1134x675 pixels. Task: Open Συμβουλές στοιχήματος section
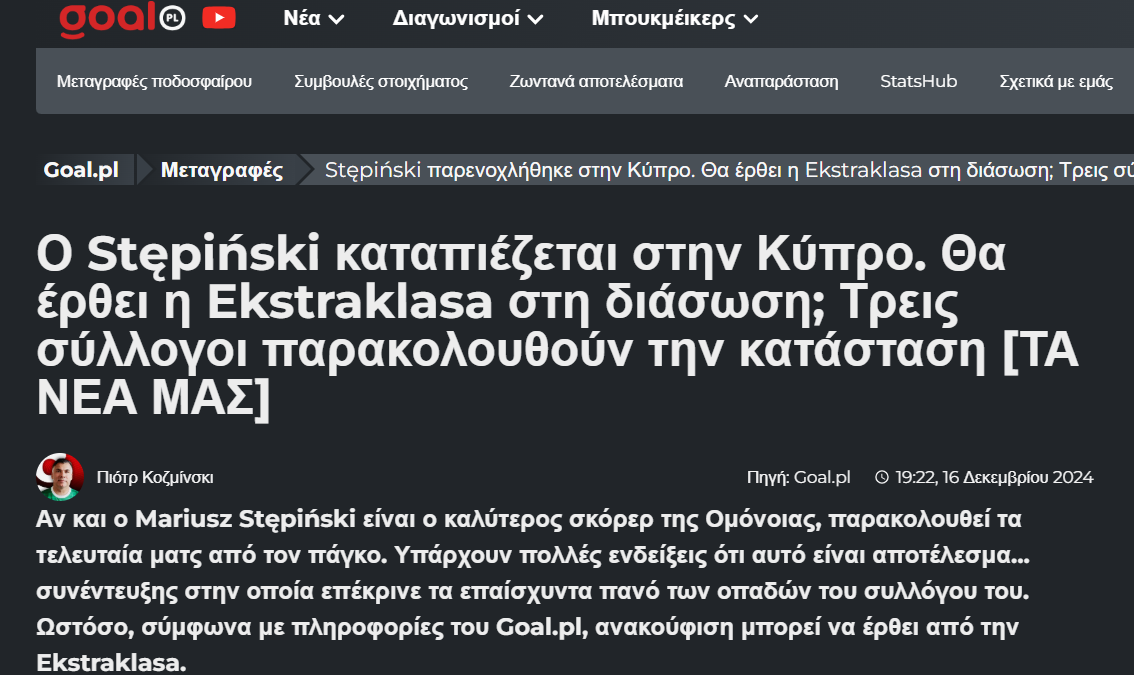coord(381,81)
